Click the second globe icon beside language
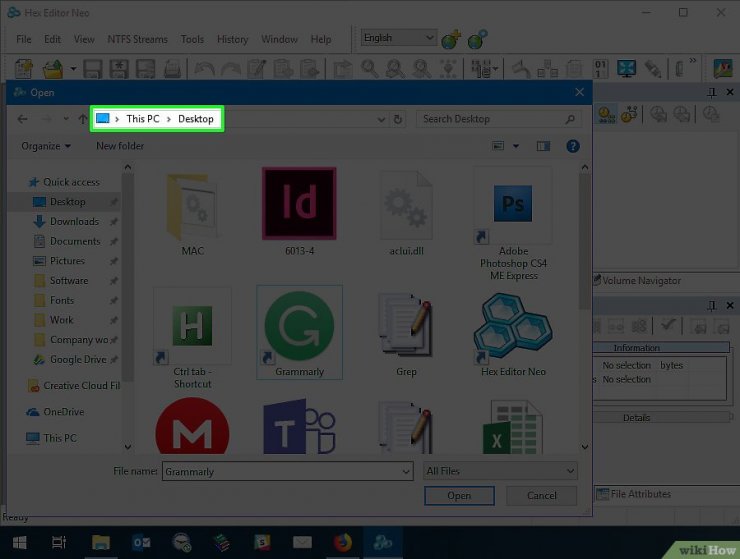Viewport: 740px width, 559px height. (478, 40)
